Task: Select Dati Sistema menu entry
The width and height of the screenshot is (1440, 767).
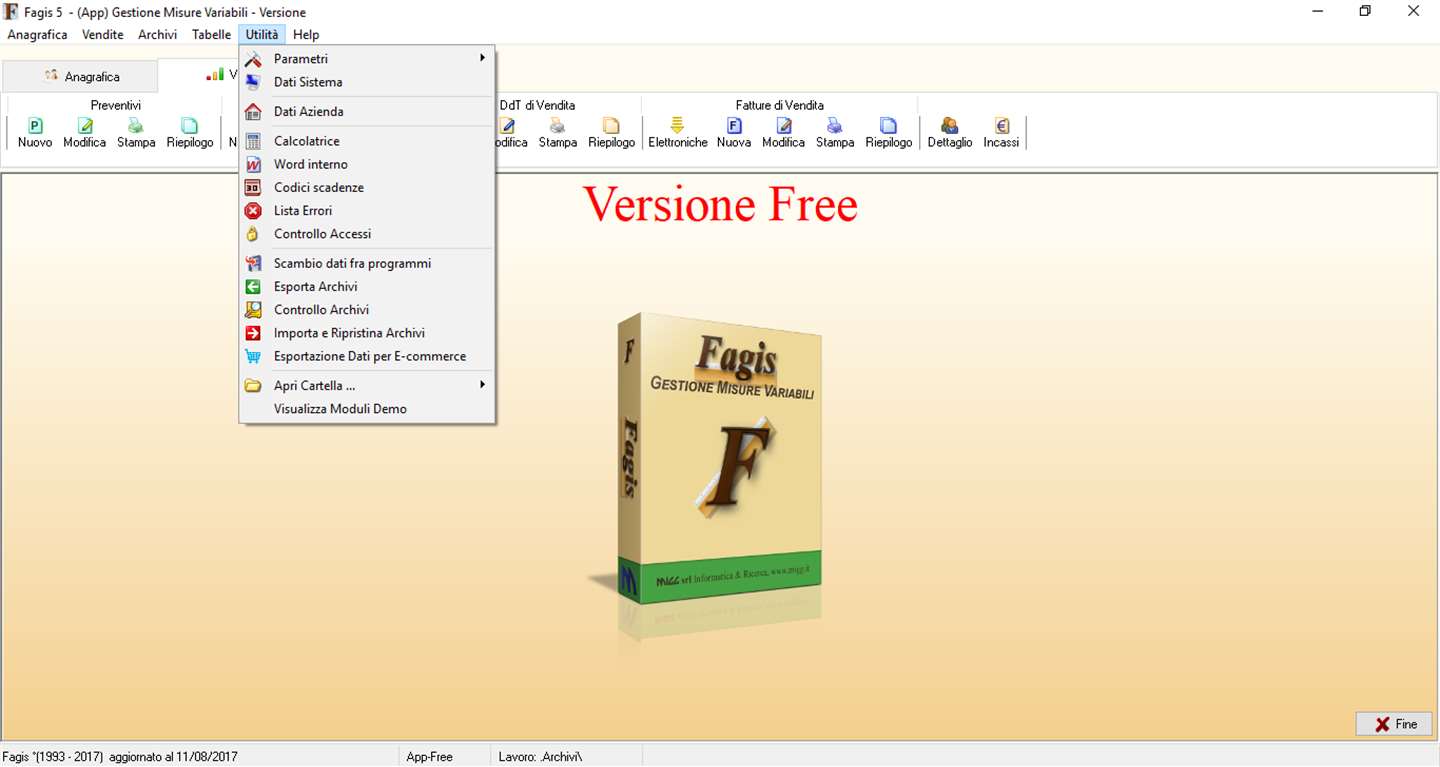Action: point(367,82)
